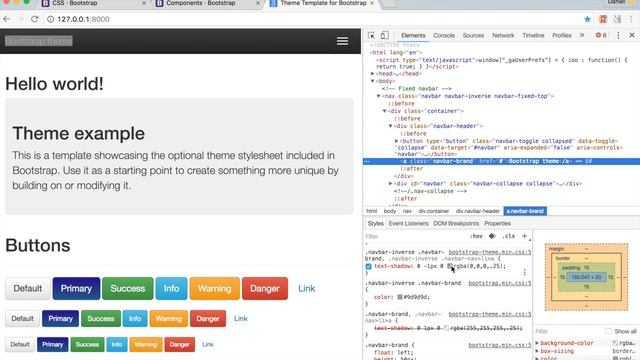The height and width of the screenshot is (360, 640).
Task: Click the large Warning button
Action: point(215,289)
